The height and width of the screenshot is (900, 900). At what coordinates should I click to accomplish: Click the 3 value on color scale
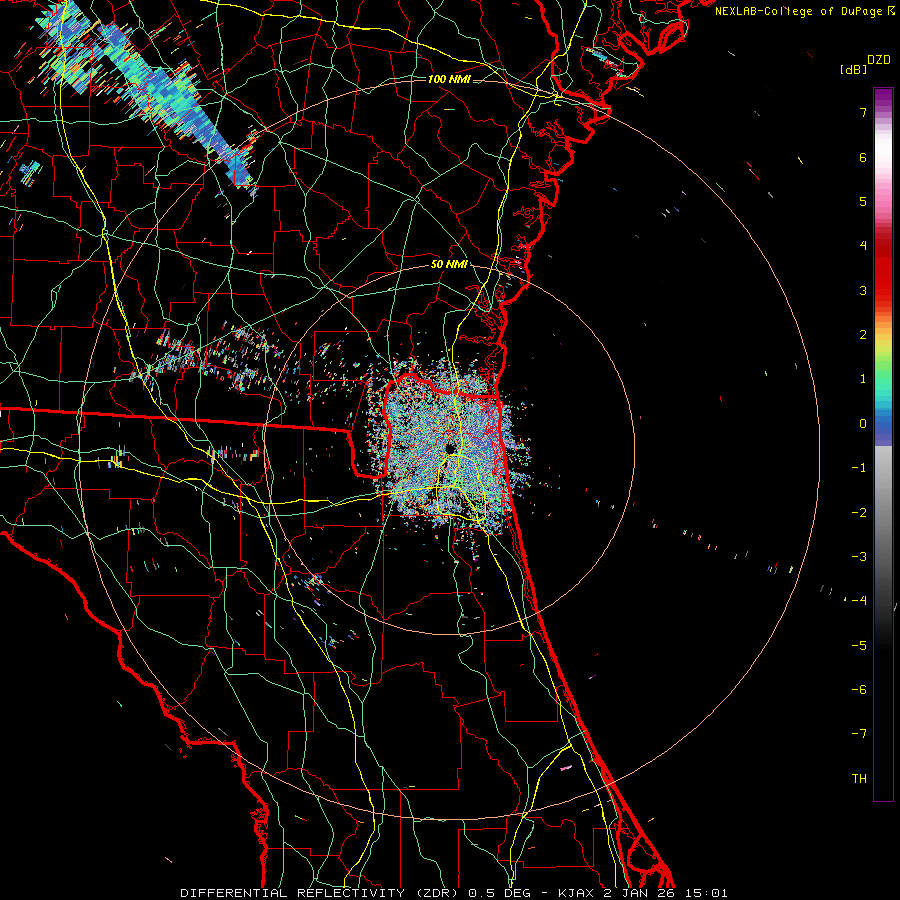(x=863, y=290)
